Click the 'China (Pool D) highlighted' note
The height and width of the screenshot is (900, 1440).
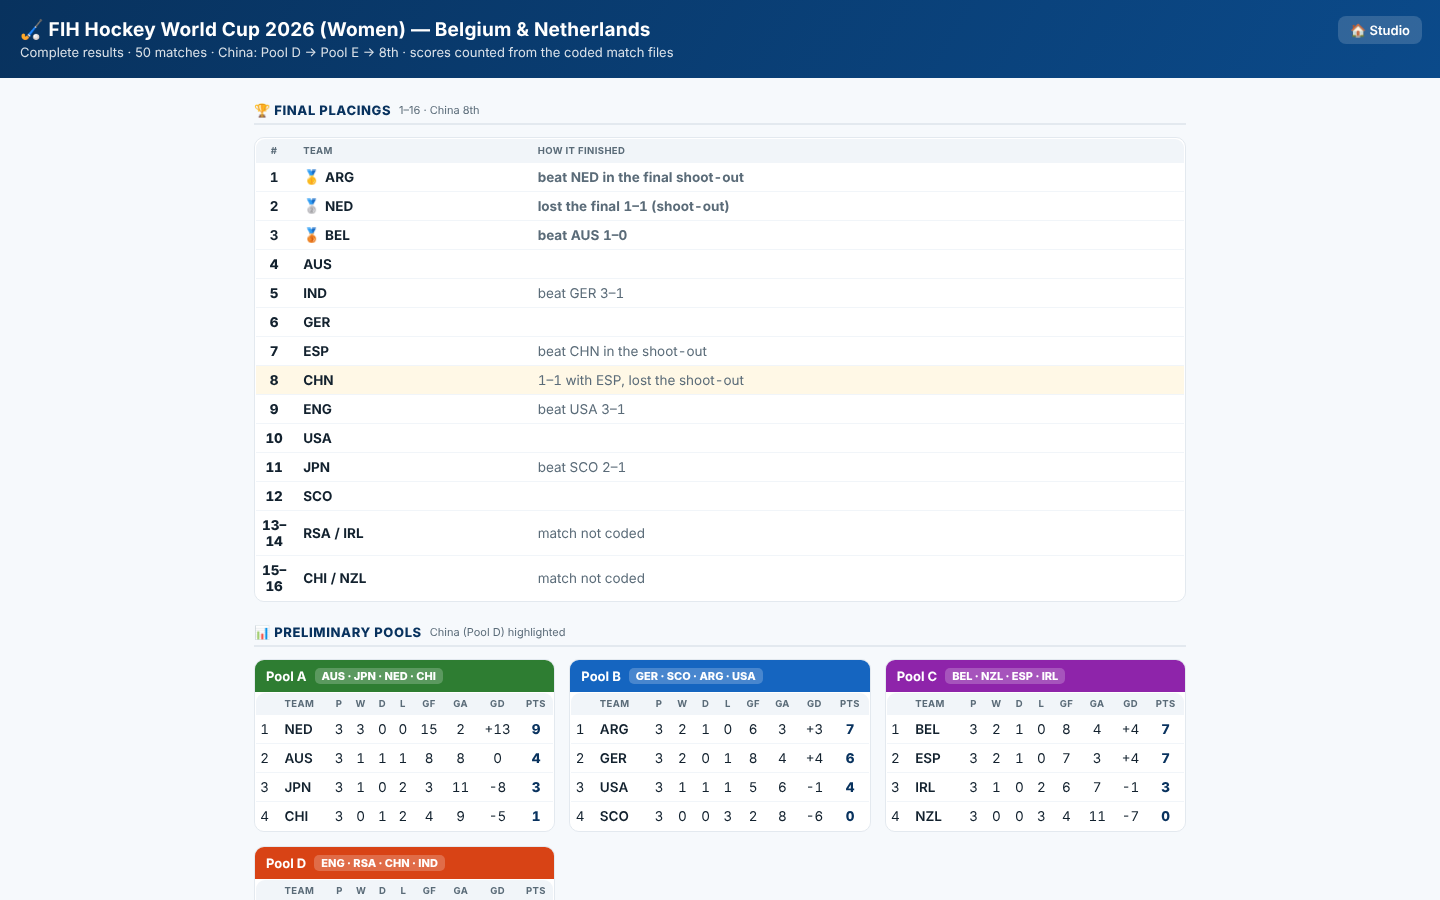click(x=498, y=632)
